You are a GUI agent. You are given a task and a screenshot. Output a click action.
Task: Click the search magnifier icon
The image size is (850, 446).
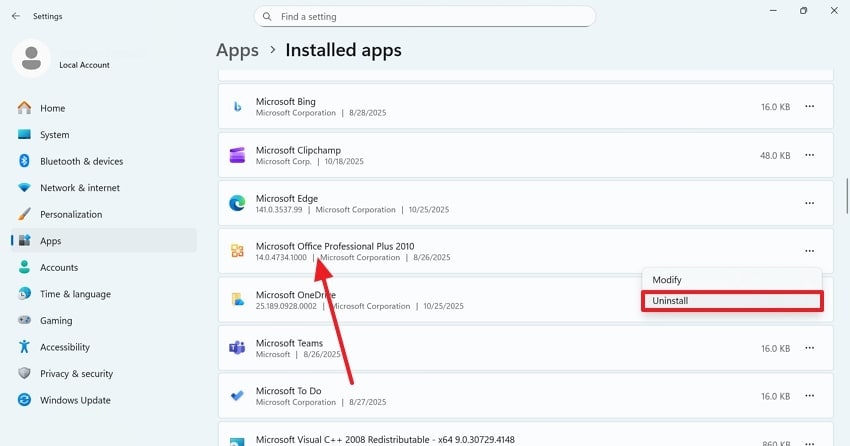267,17
